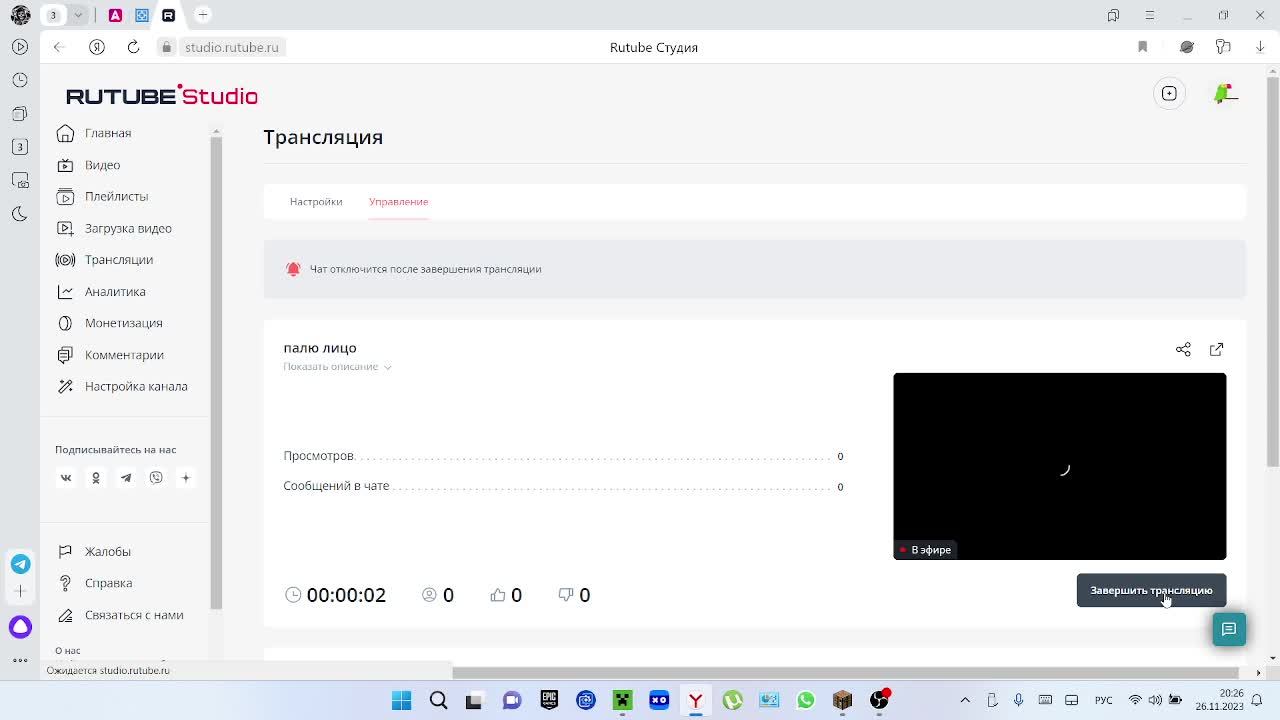
Task: Expand Показать описание under the stream title
Action: tap(337, 366)
